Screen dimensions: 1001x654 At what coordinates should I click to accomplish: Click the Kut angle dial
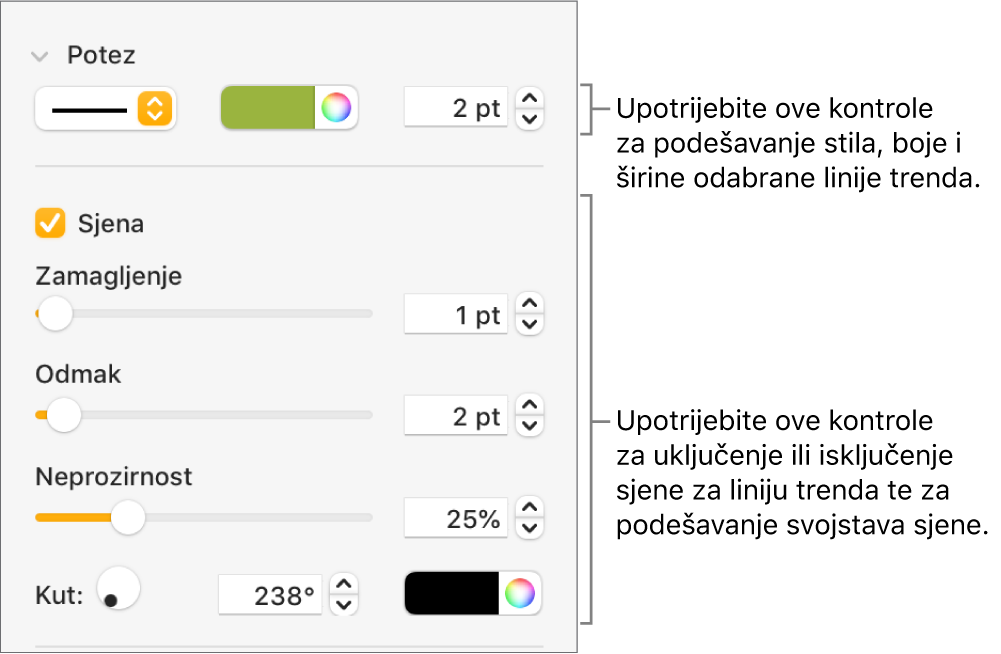119,589
